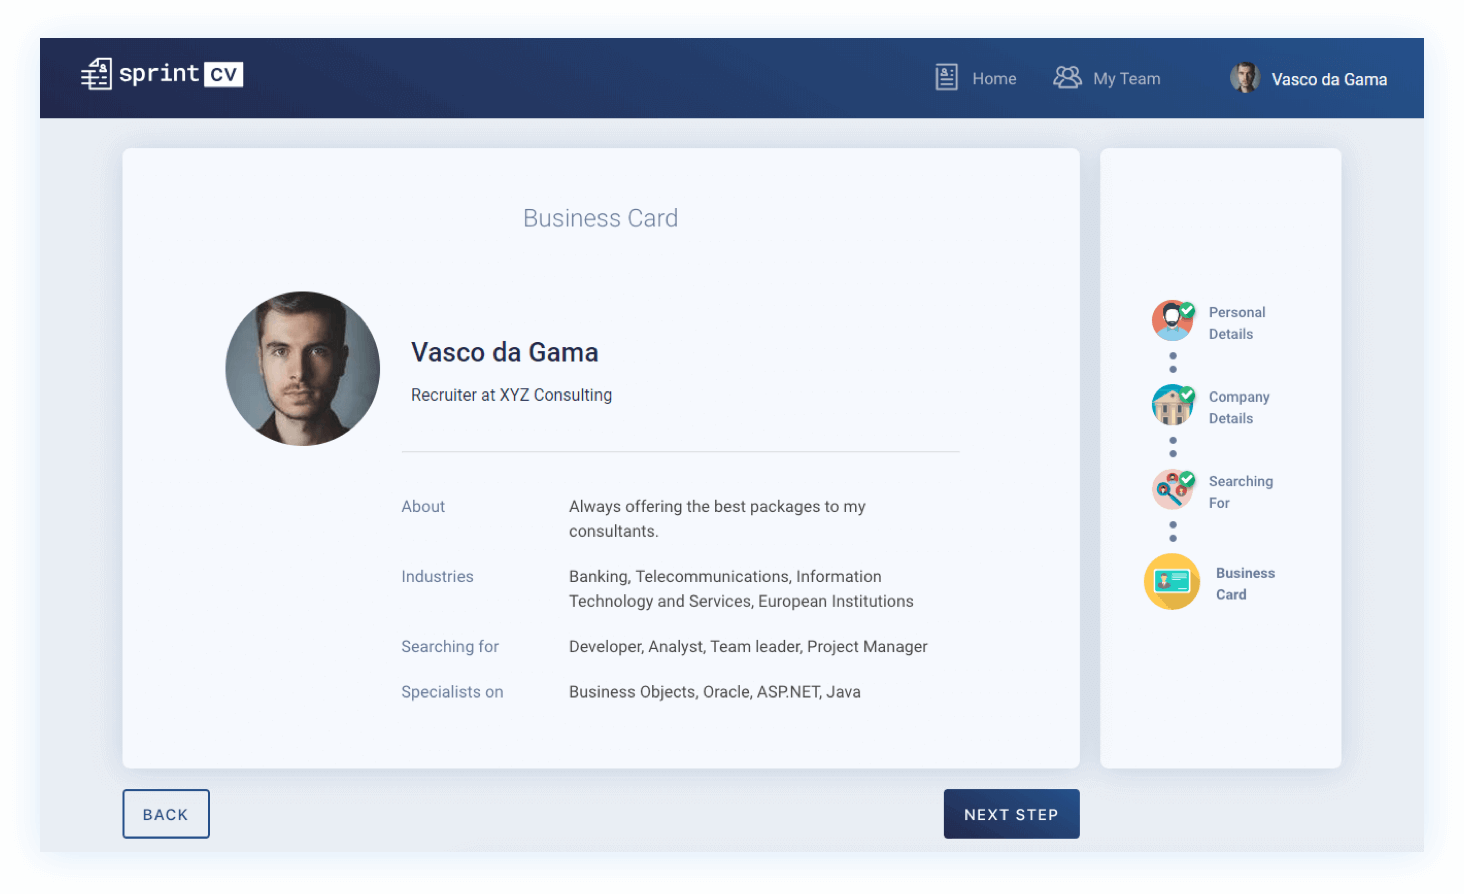Select the Home icon in navigation
1464x894 pixels.
(946, 76)
